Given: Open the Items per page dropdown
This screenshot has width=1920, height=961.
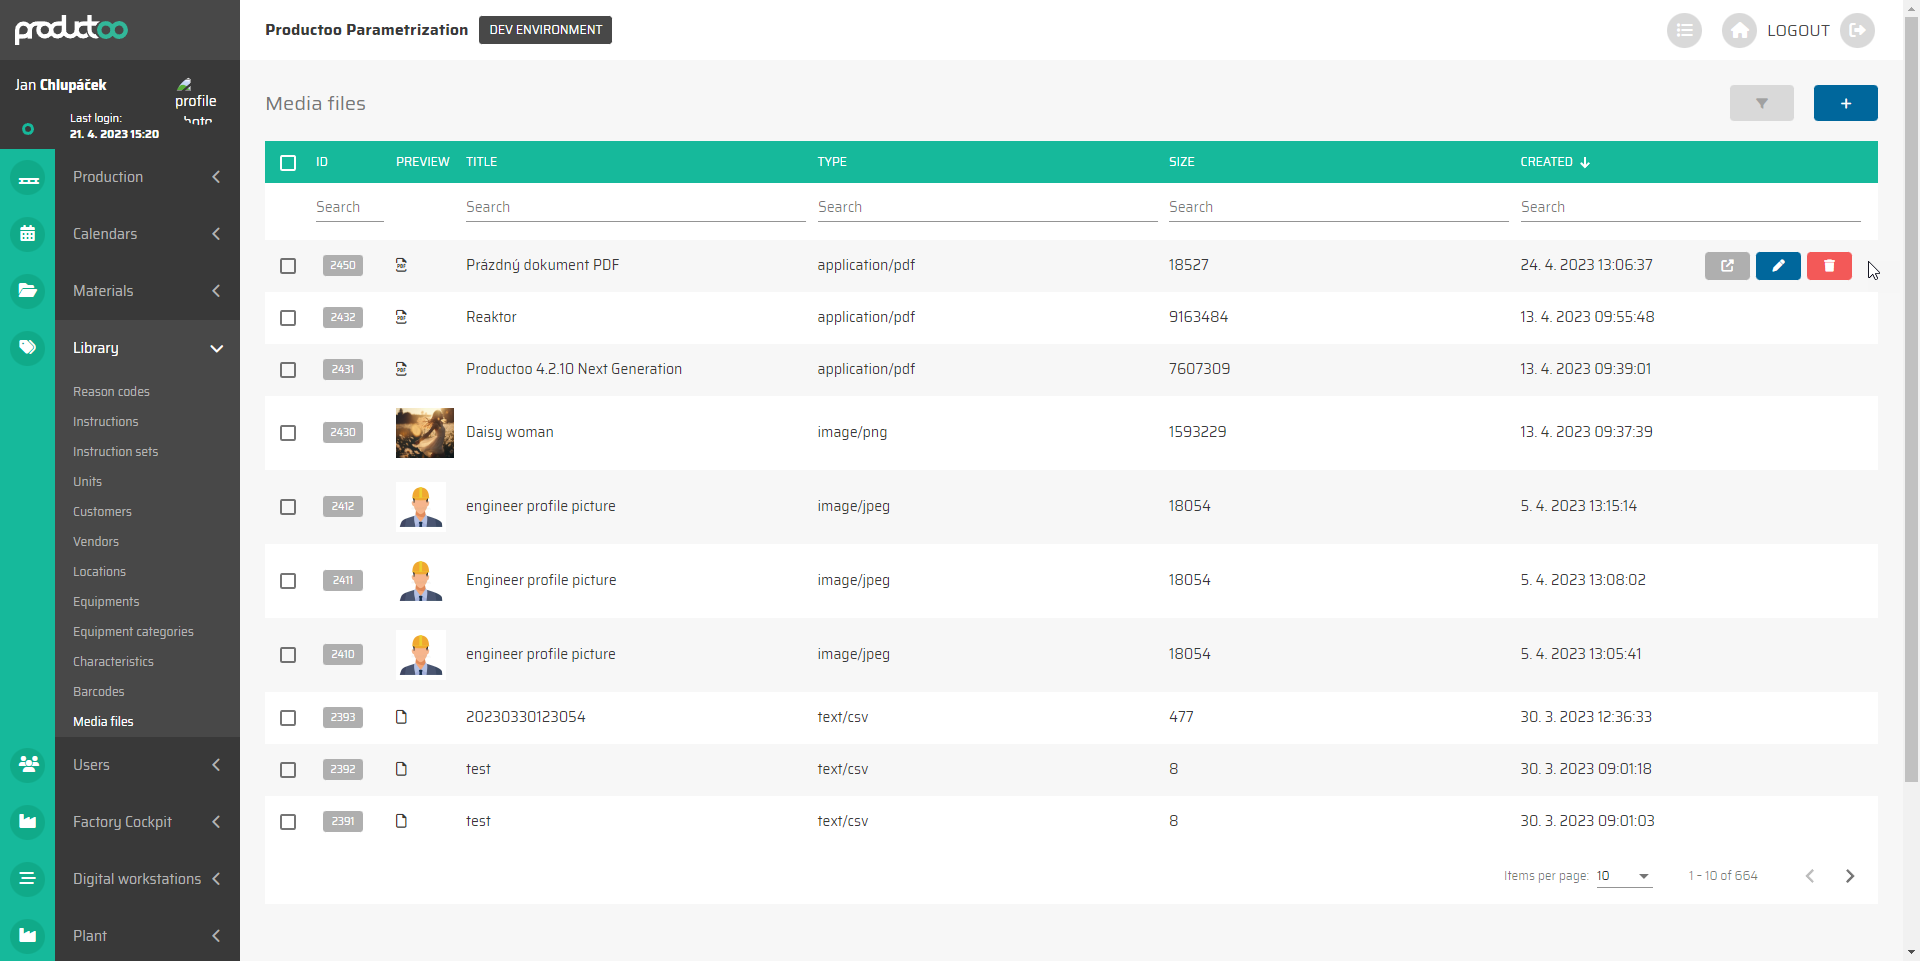Looking at the screenshot, I should coord(1623,876).
